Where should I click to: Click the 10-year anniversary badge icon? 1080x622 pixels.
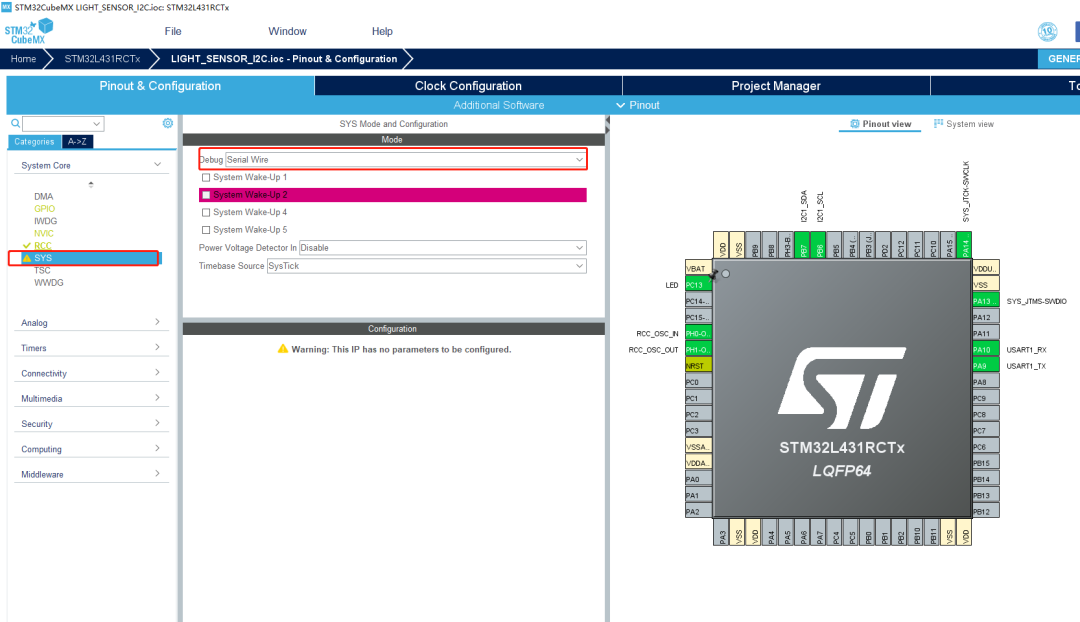1048,32
